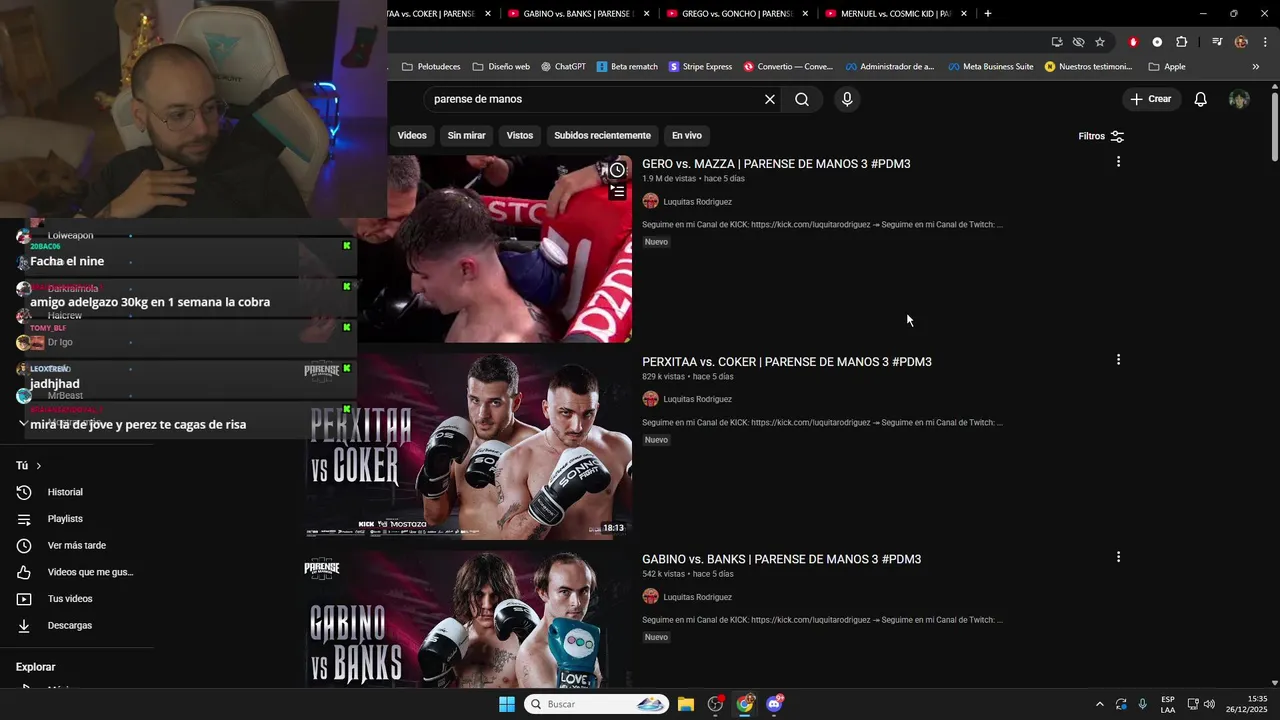Open OBS from the taskbar
1280x720 pixels.
click(715, 704)
